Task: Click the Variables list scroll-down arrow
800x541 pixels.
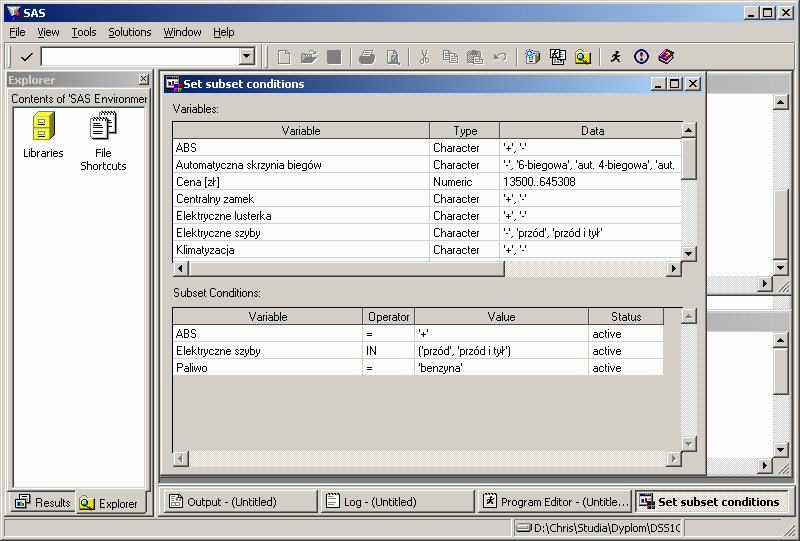Action: tap(689, 253)
